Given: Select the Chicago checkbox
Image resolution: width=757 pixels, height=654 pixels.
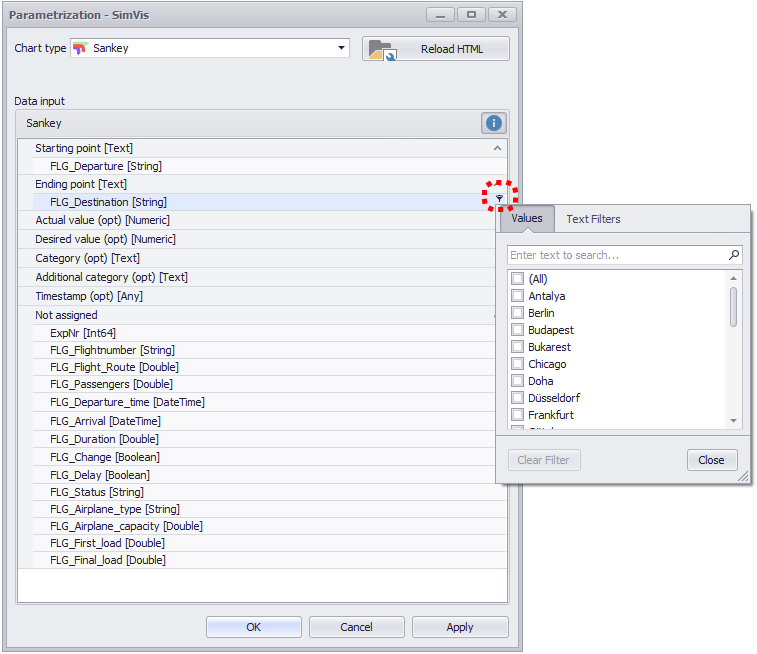Looking at the screenshot, I should pos(517,364).
